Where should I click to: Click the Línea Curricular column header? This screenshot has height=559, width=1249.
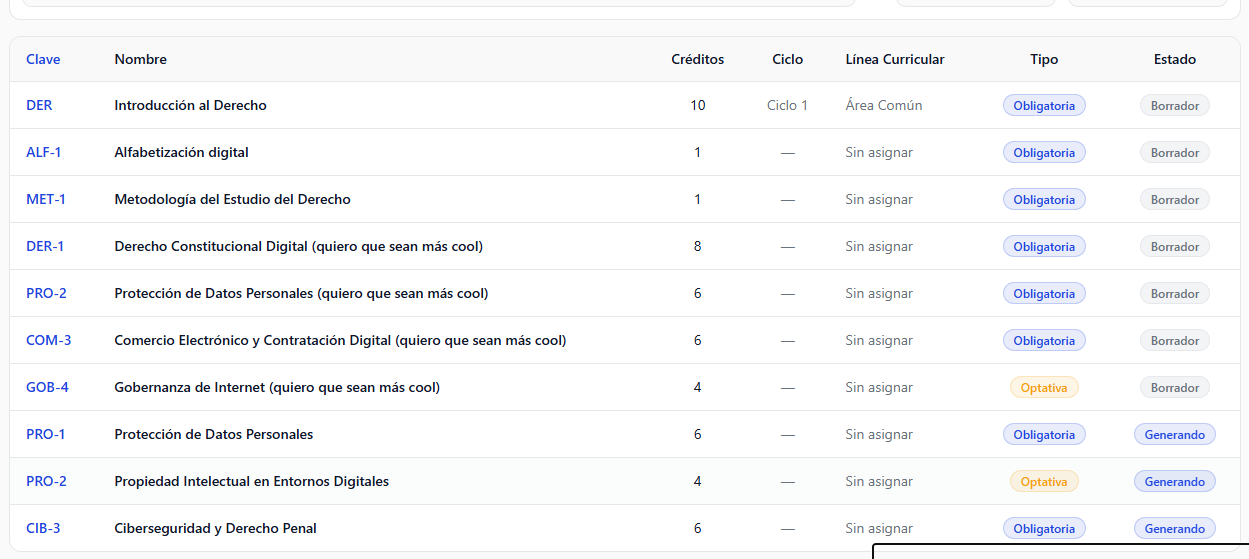pos(895,59)
